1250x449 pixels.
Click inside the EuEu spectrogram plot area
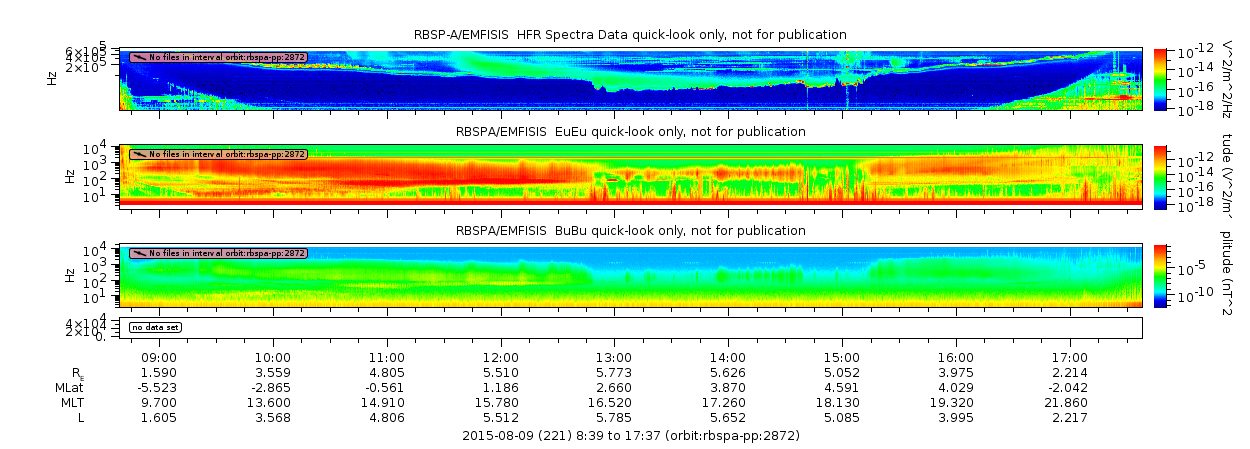(631, 176)
